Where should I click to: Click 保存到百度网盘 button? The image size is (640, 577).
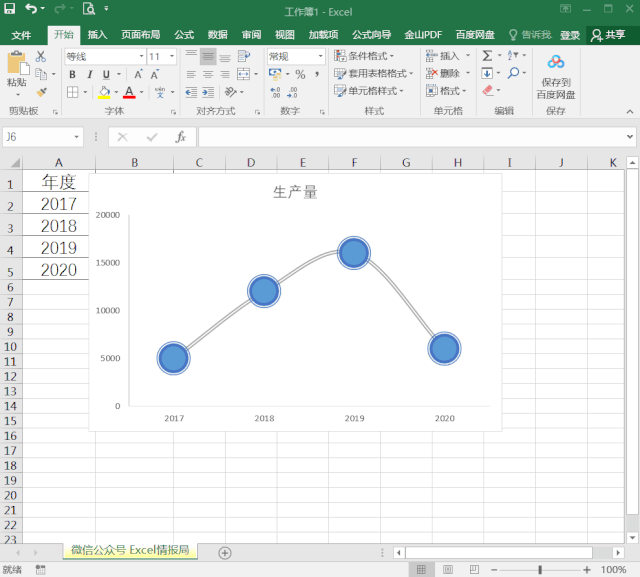pyautogui.click(x=556, y=77)
